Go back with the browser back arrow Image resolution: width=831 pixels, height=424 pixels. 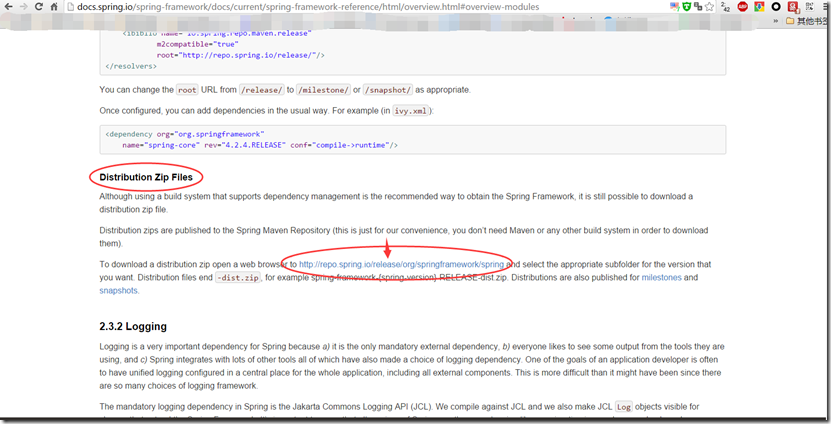pyautogui.click(x=8, y=7)
